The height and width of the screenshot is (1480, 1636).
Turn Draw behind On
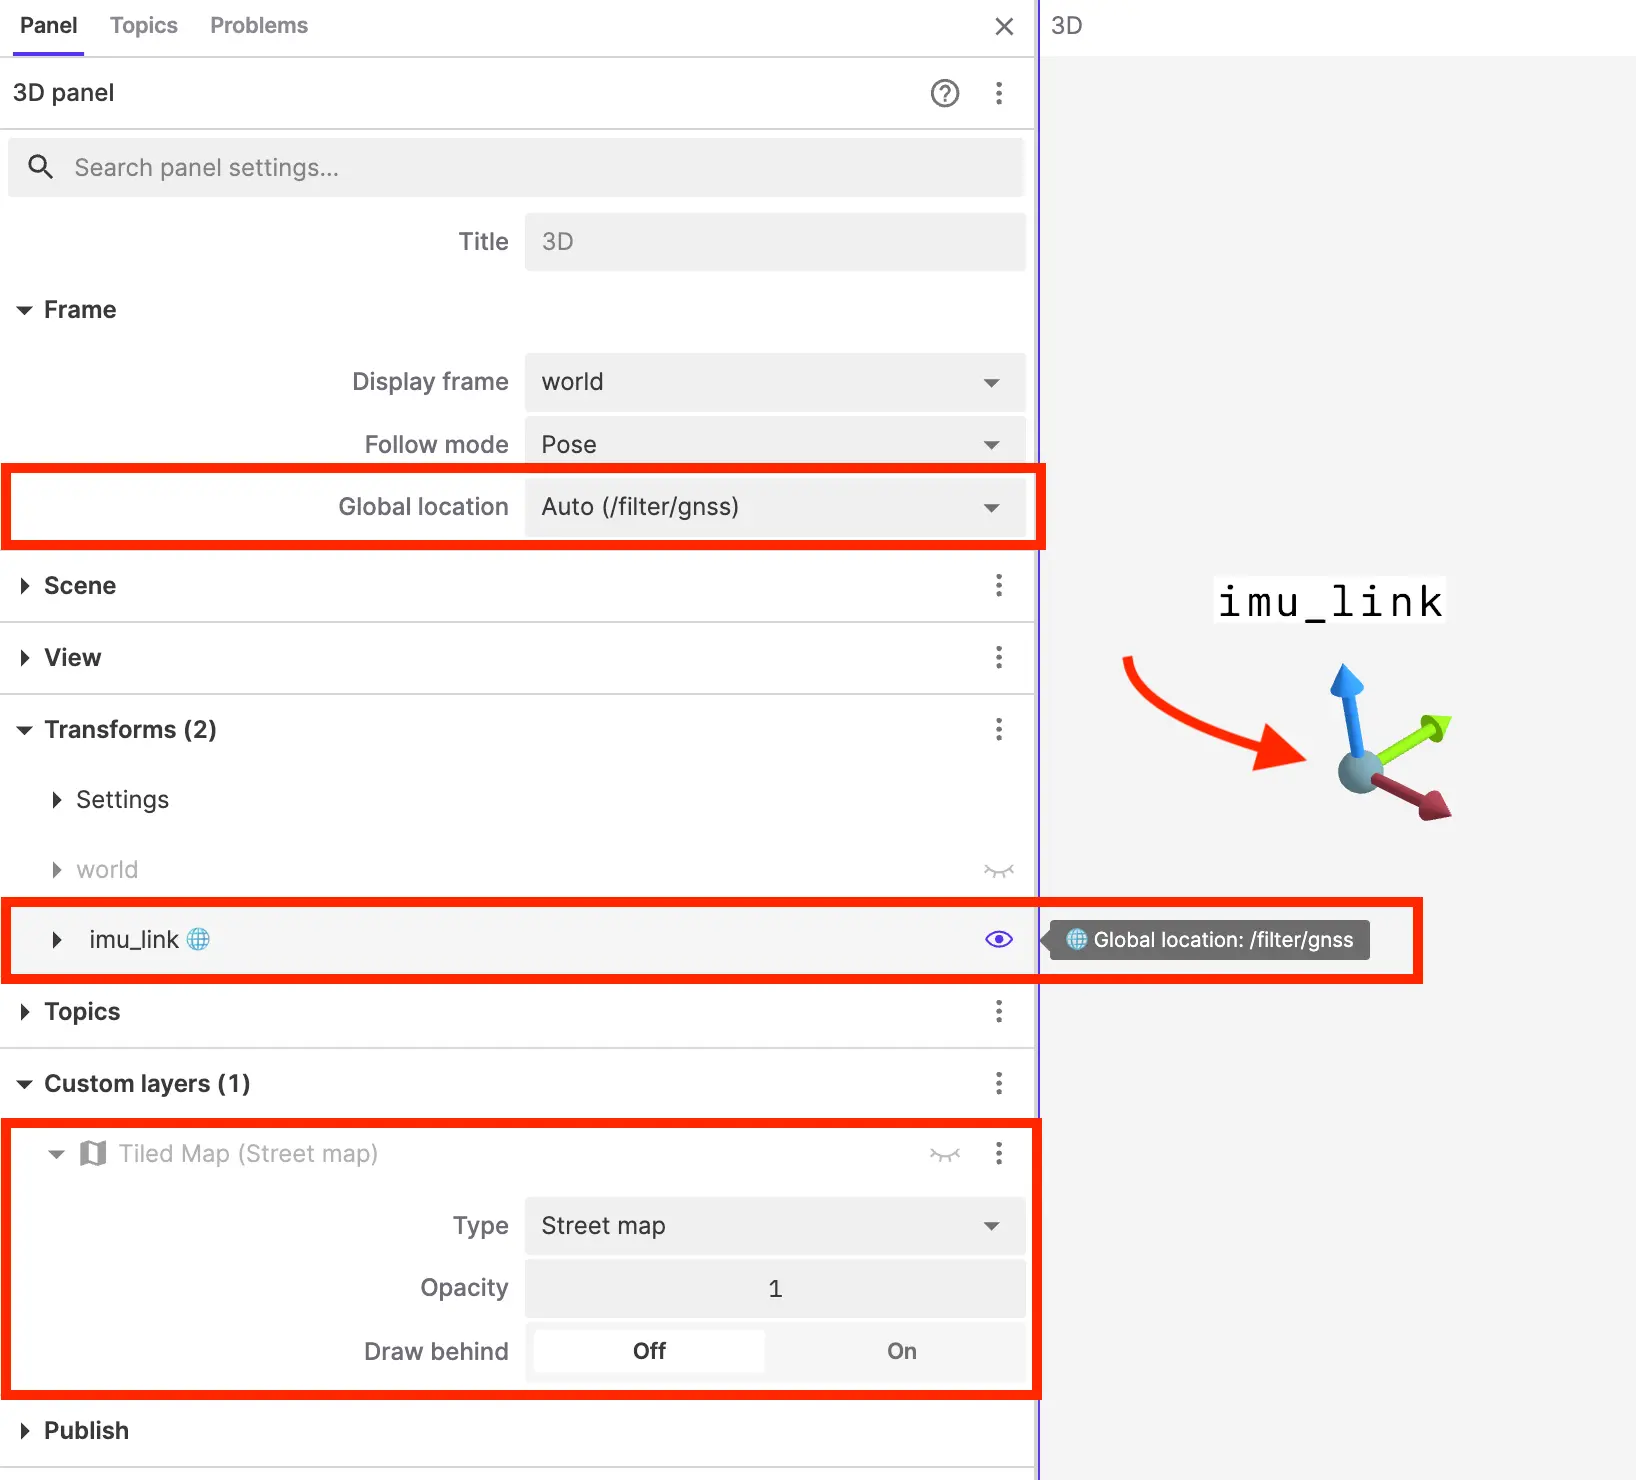(901, 1351)
